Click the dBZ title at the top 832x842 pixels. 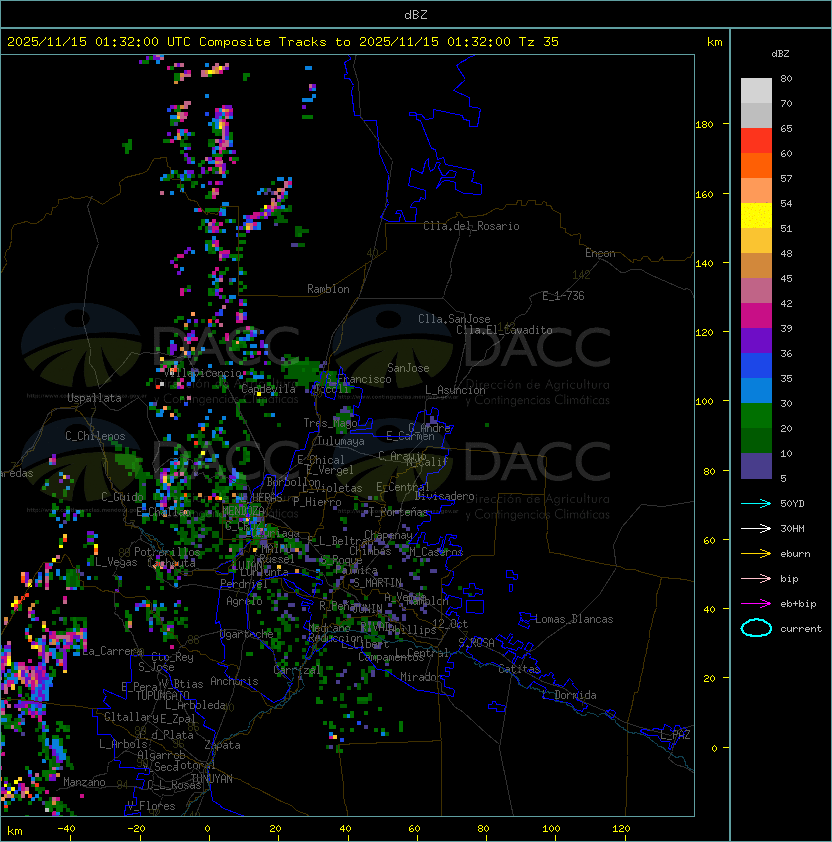pos(416,14)
